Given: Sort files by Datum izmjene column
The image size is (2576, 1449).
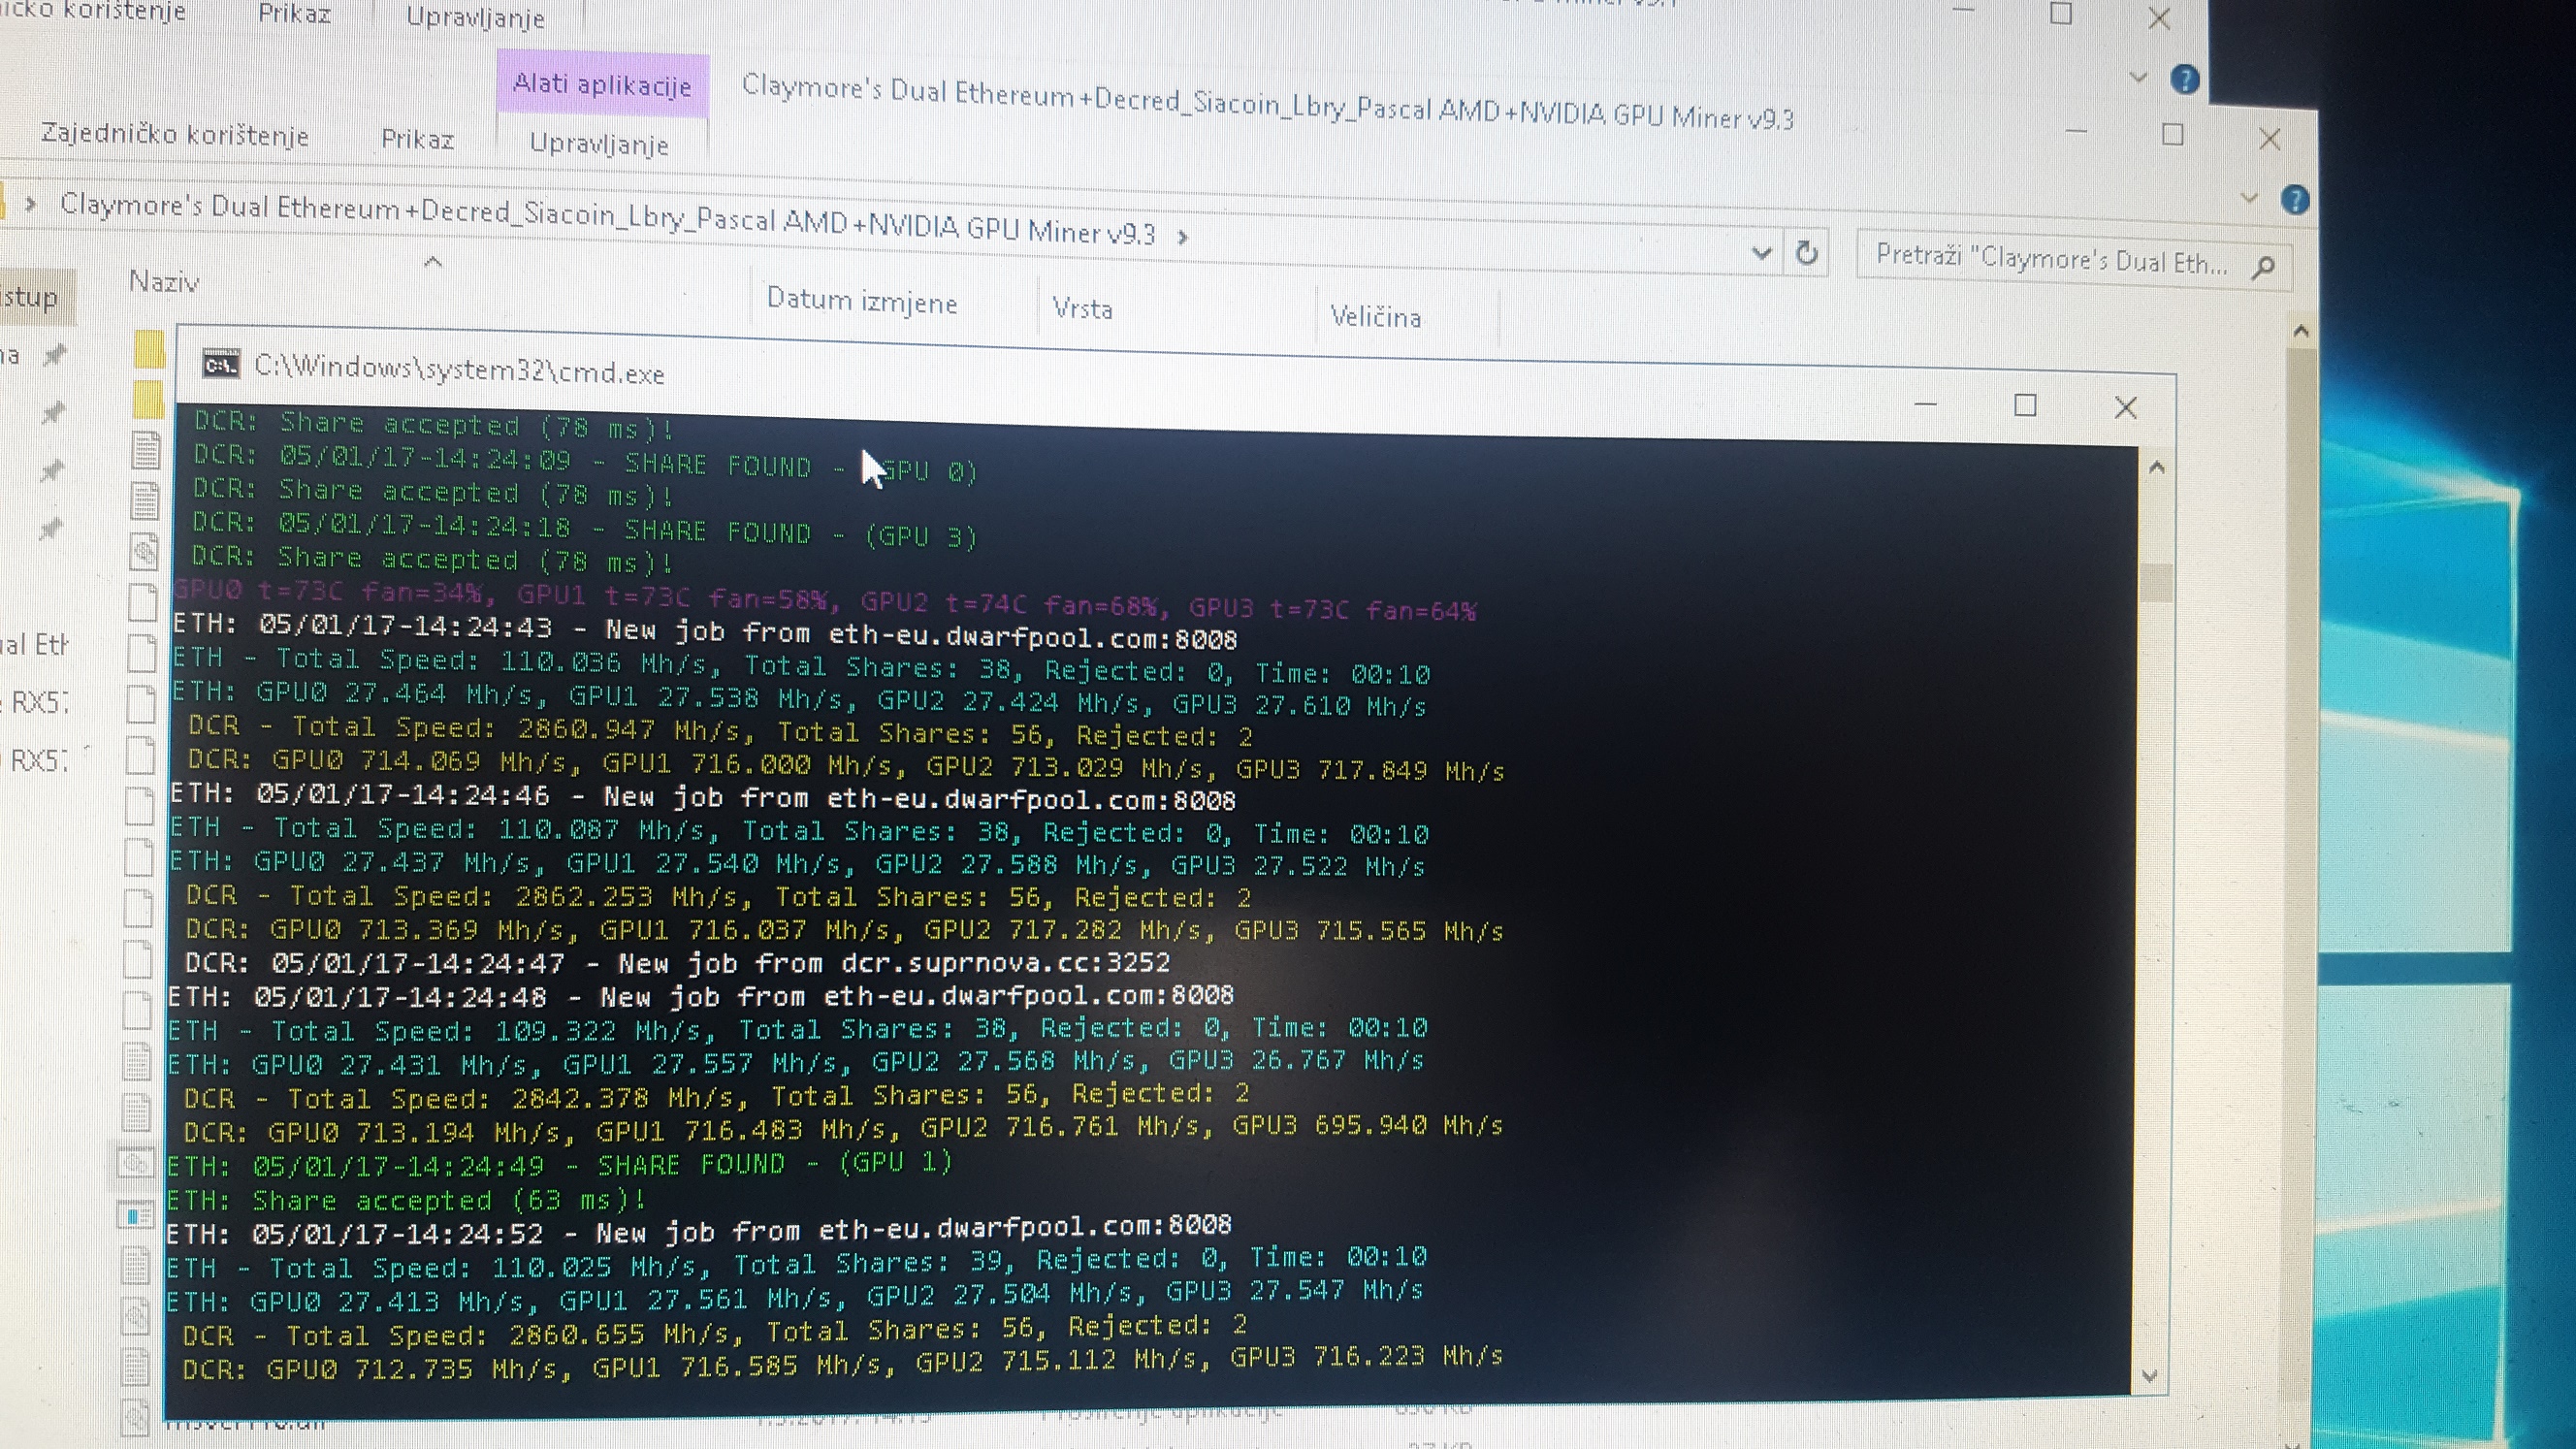Looking at the screenshot, I should (x=861, y=301).
